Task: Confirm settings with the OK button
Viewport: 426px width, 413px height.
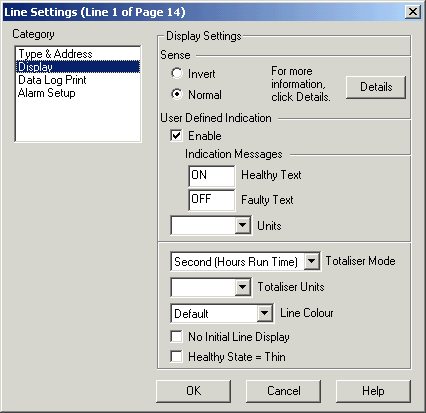Action: (x=193, y=391)
